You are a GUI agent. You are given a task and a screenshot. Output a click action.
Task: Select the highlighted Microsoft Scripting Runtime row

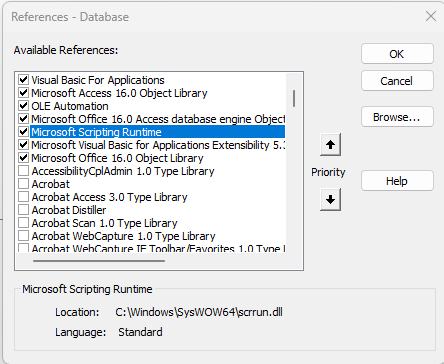tap(158, 132)
